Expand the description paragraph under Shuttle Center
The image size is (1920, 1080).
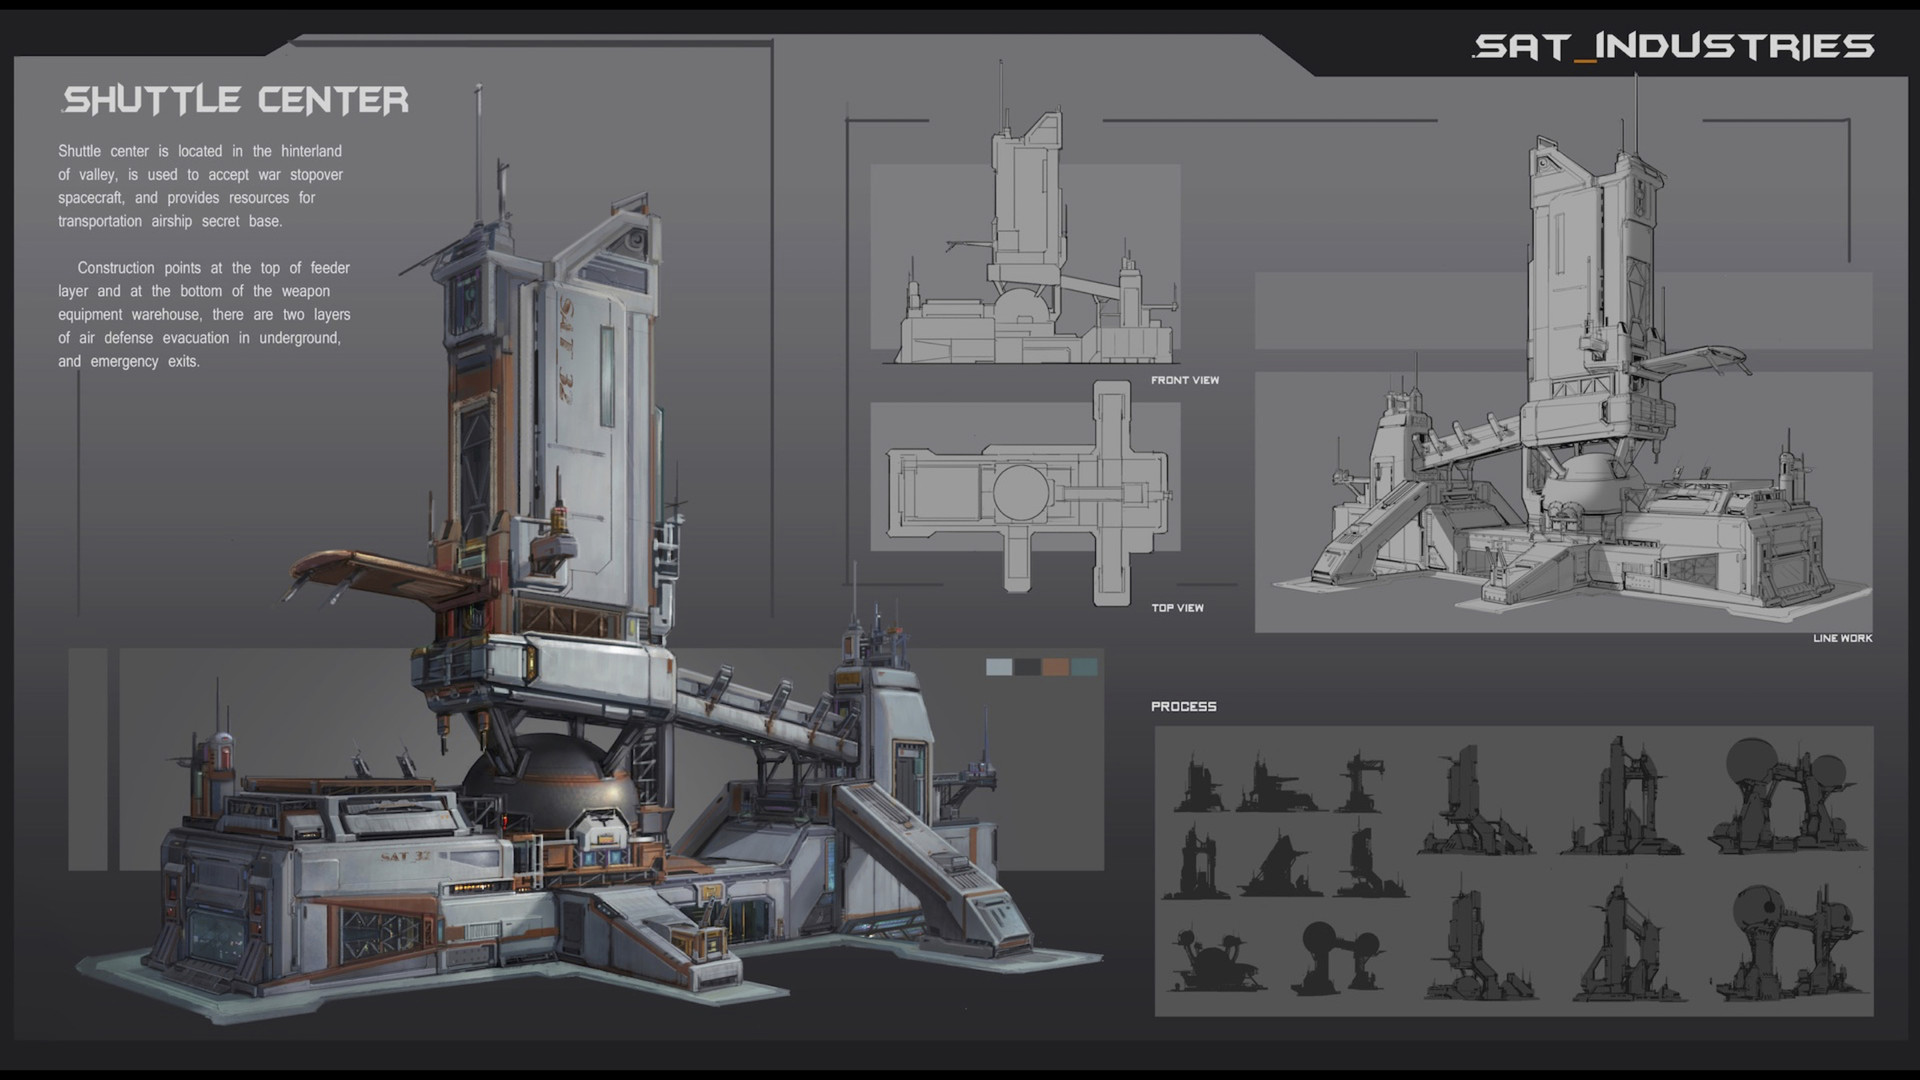[x=200, y=186]
